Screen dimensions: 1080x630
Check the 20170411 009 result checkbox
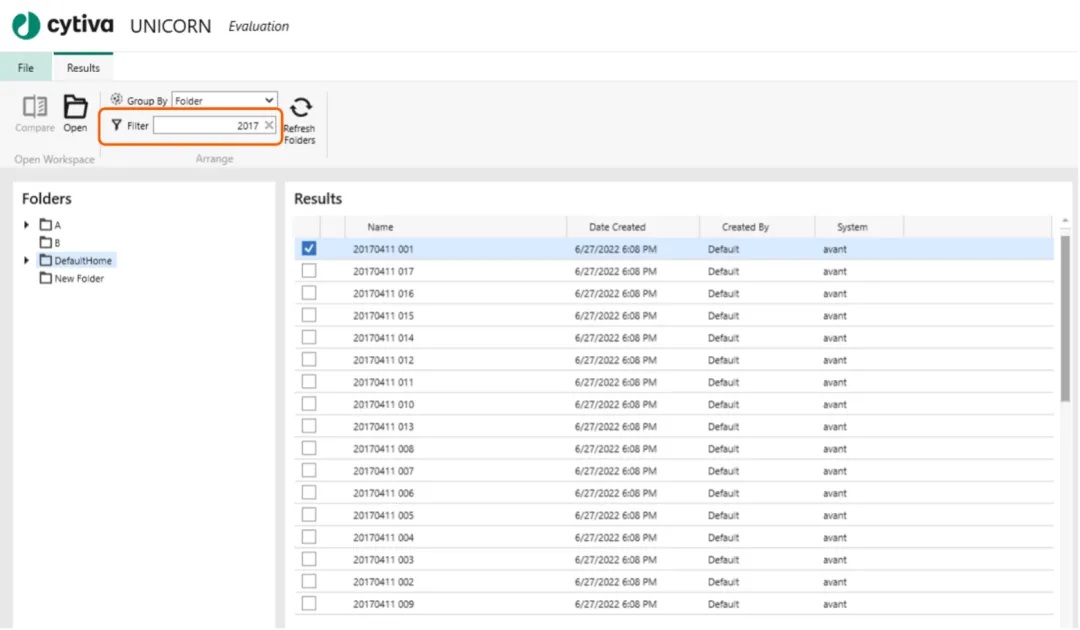(x=309, y=603)
